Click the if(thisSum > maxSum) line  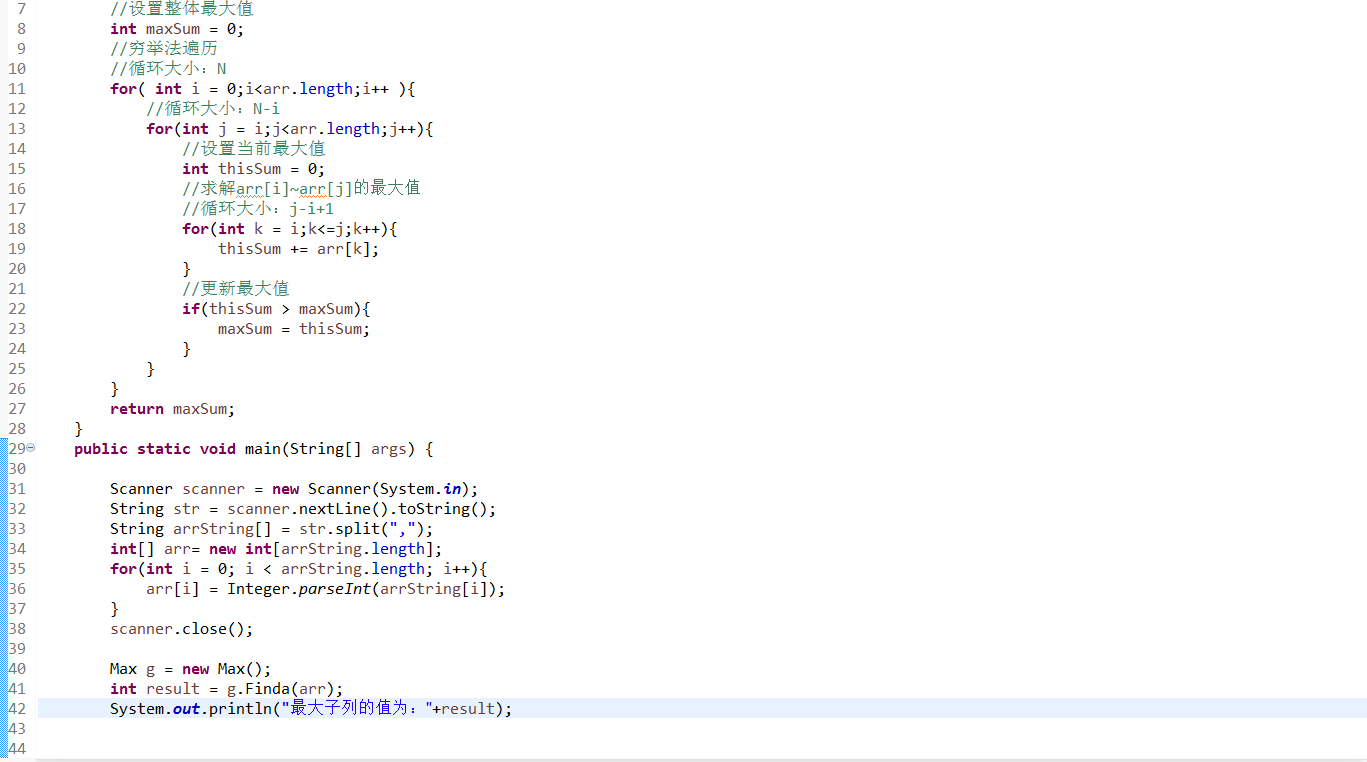276,309
